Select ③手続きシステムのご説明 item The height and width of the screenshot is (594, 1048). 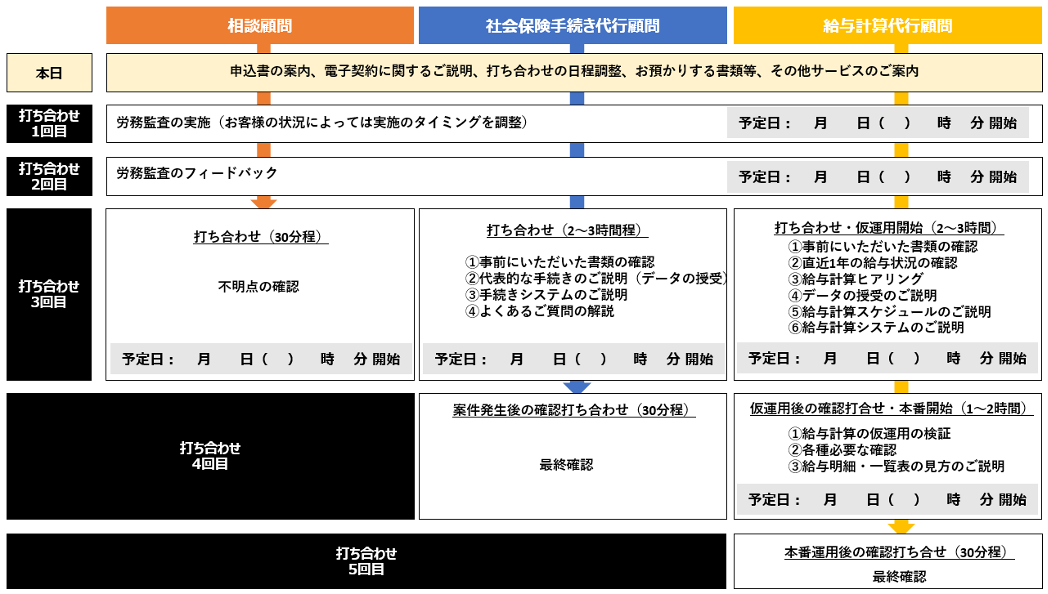[x=546, y=295]
